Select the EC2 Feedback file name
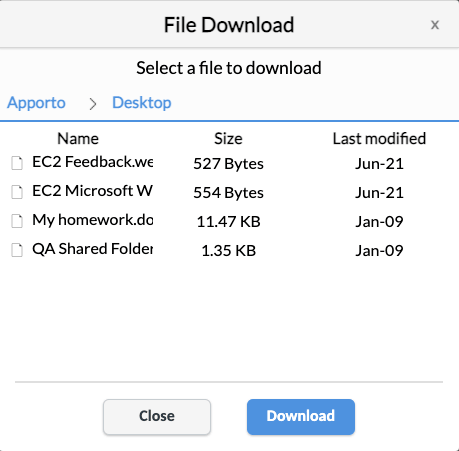This screenshot has height=451, width=459. pos(92,162)
